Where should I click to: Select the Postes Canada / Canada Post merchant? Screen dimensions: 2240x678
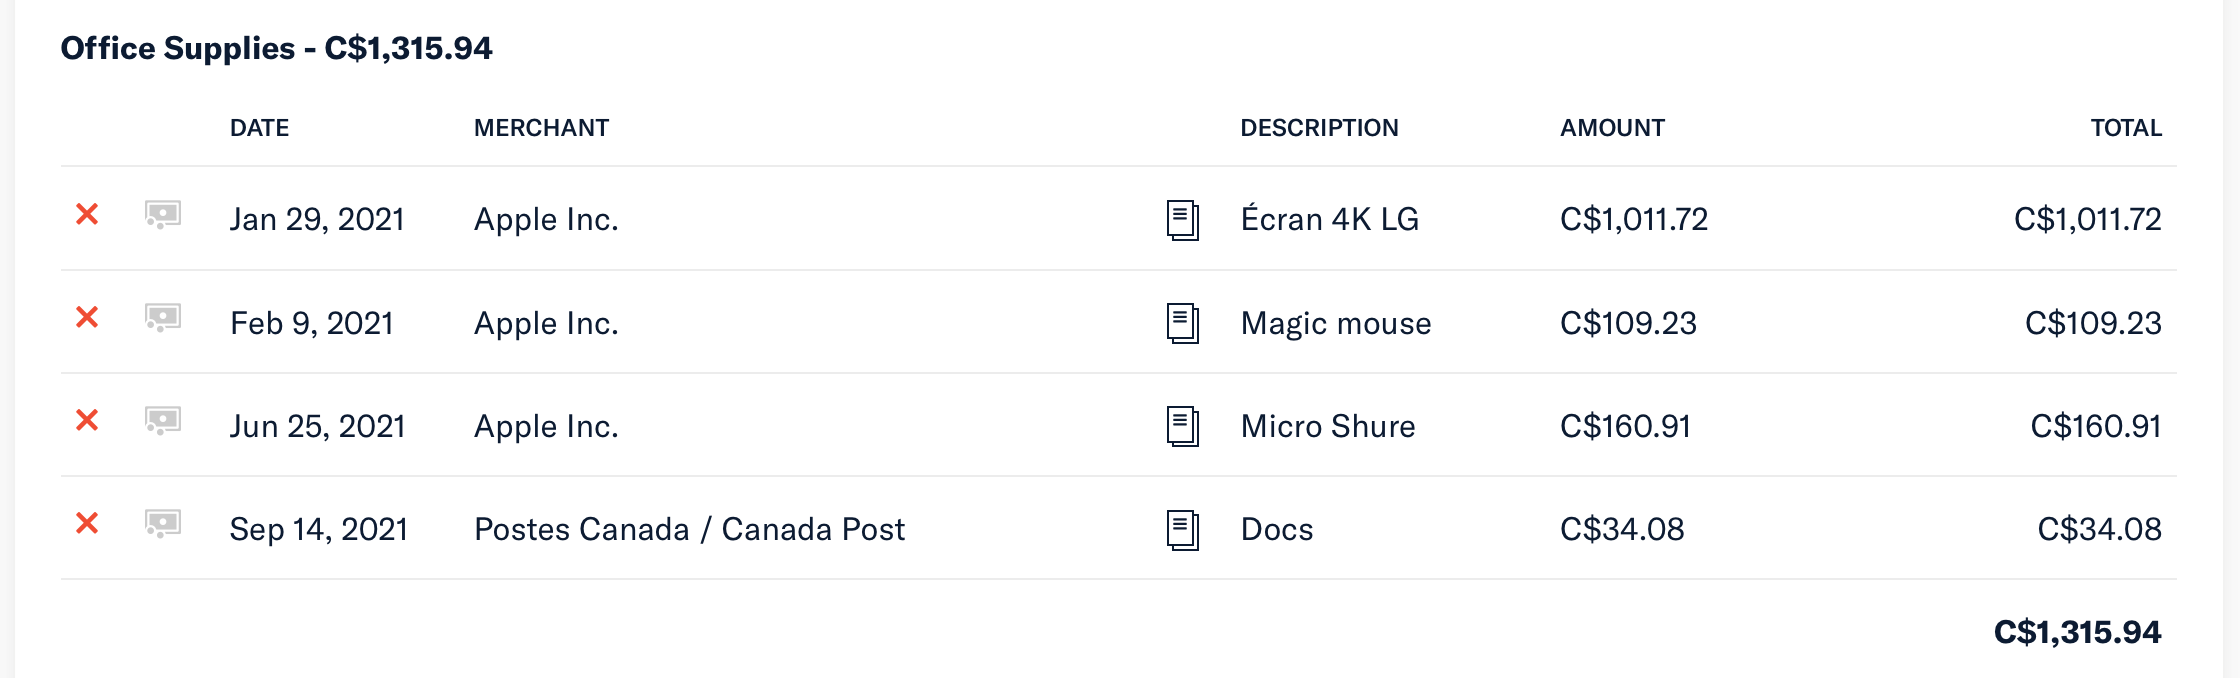pyautogui.click(x=689, y=529)
